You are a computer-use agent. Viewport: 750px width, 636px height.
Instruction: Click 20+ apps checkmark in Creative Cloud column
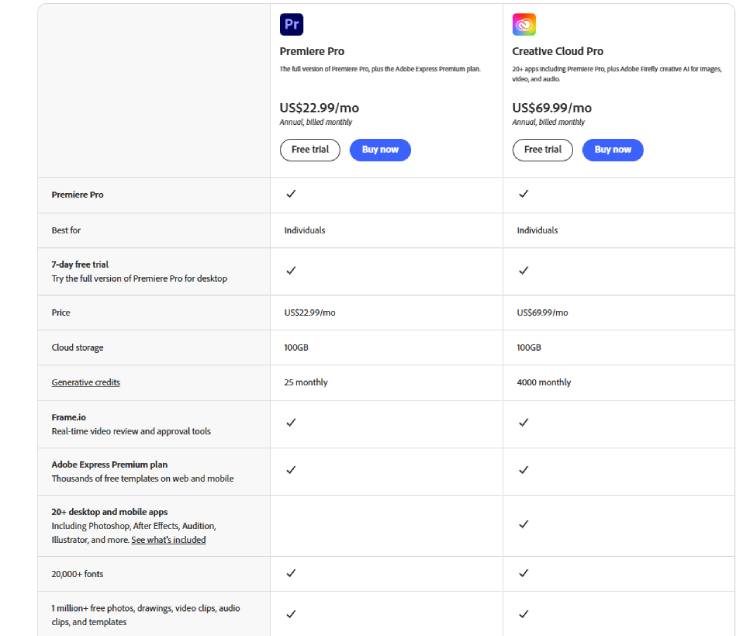click(x=524, y=525)
